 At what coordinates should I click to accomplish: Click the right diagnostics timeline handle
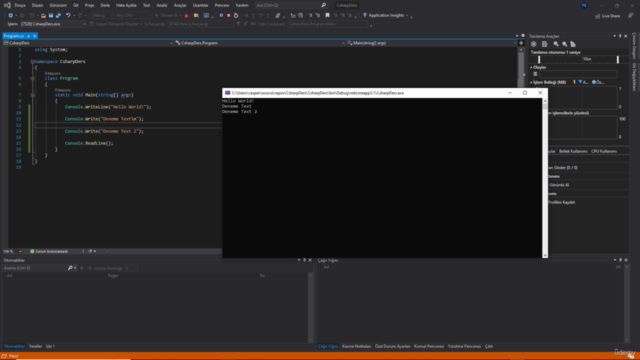click(618, 60)
